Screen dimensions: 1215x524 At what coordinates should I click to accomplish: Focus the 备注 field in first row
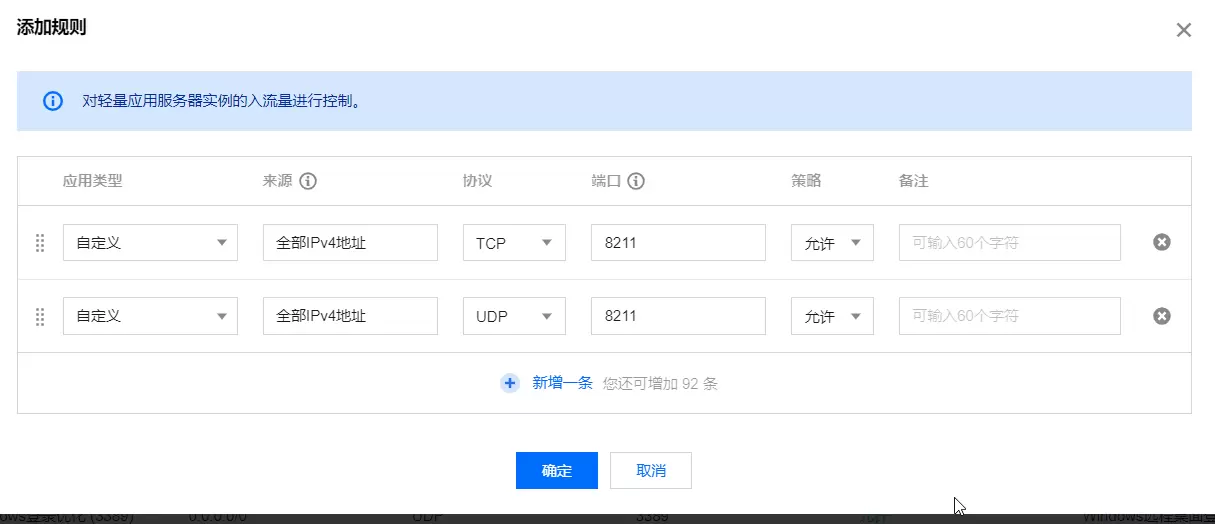coord(1010,243)
